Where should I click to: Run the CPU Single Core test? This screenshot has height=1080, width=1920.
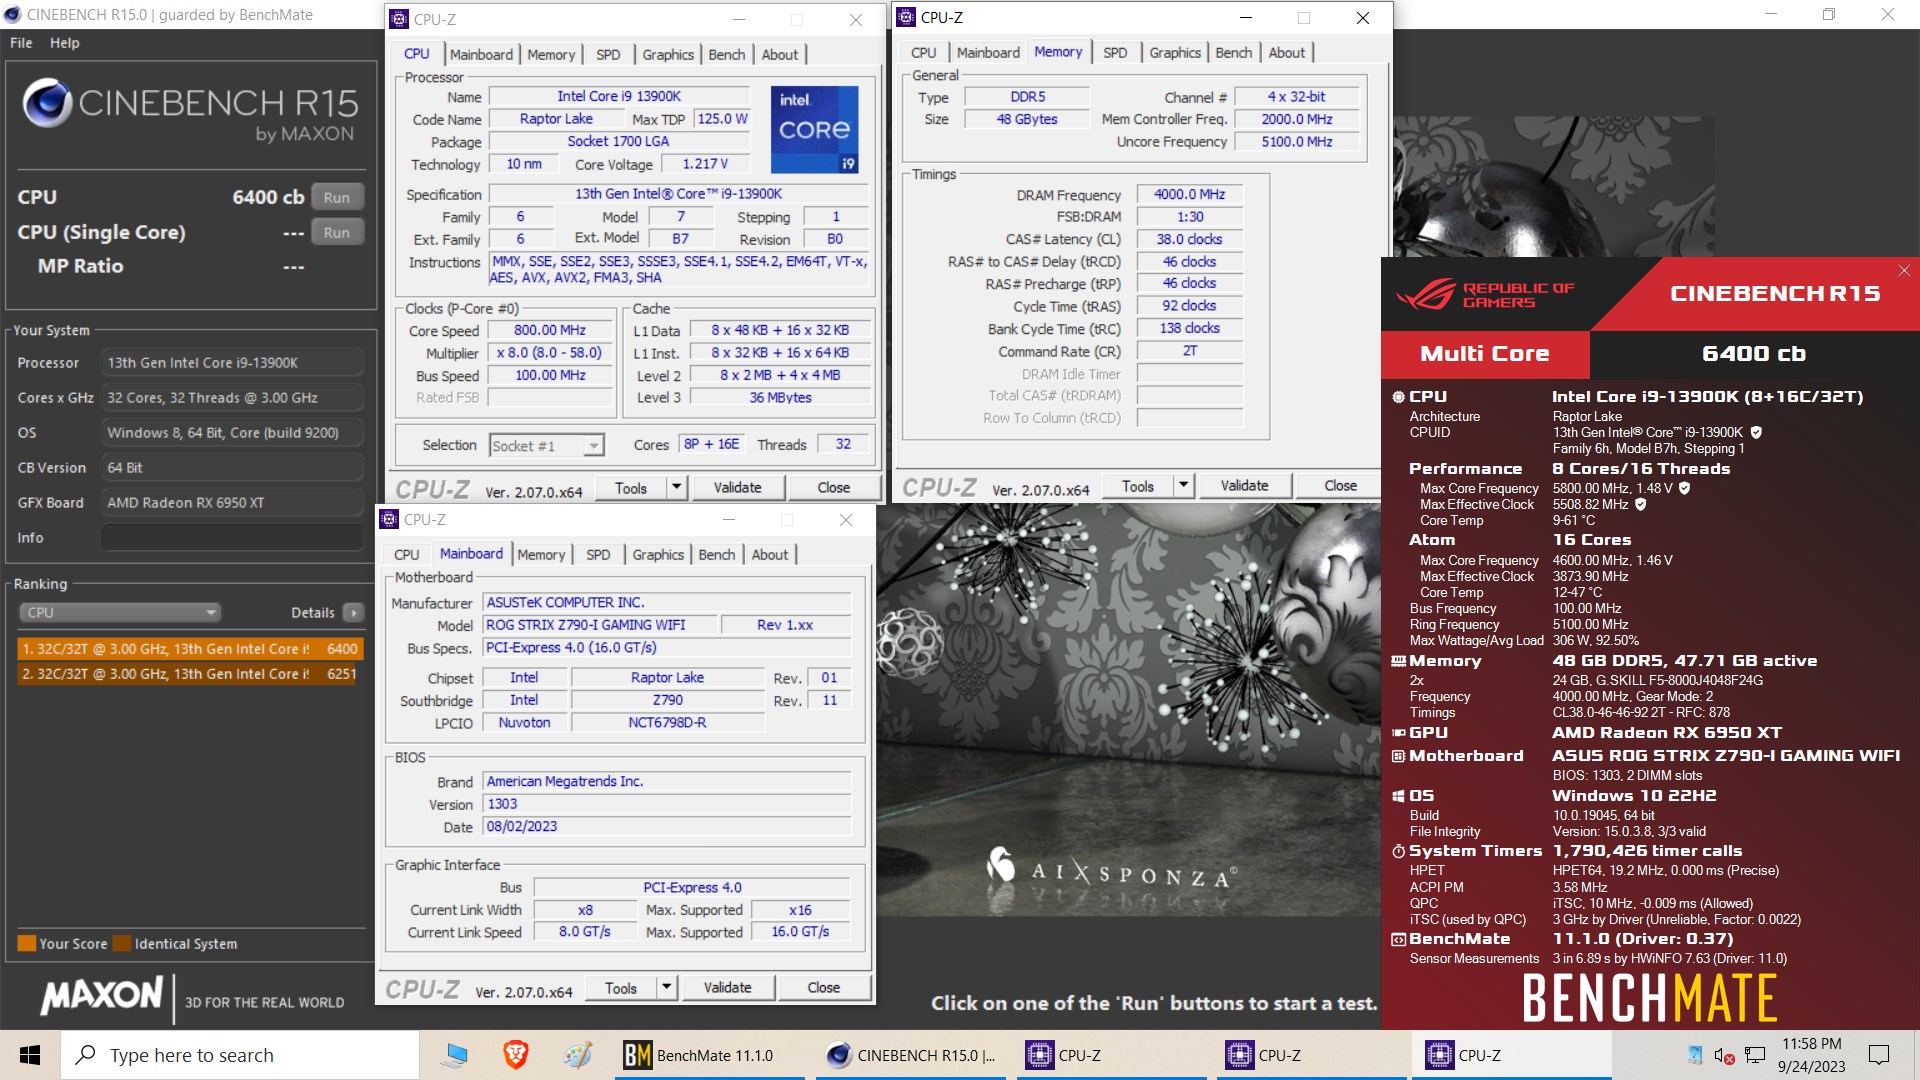(x=337, y=232)
